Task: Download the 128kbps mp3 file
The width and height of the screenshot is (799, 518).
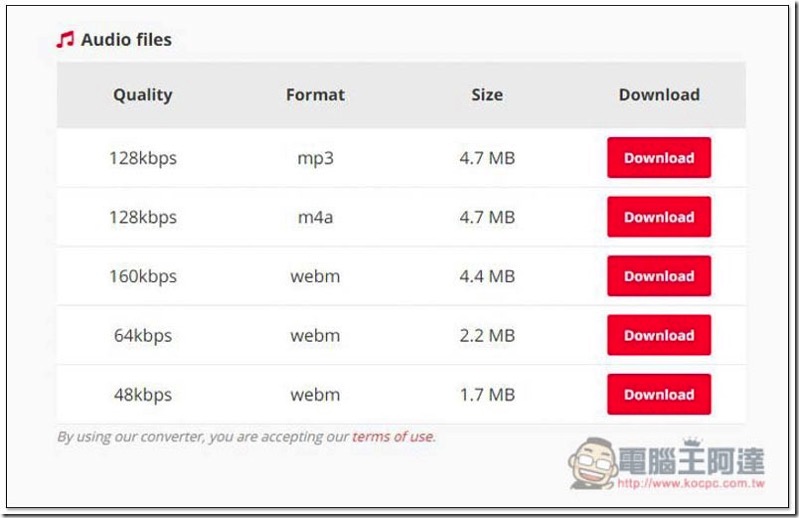Action: (658, 158)
